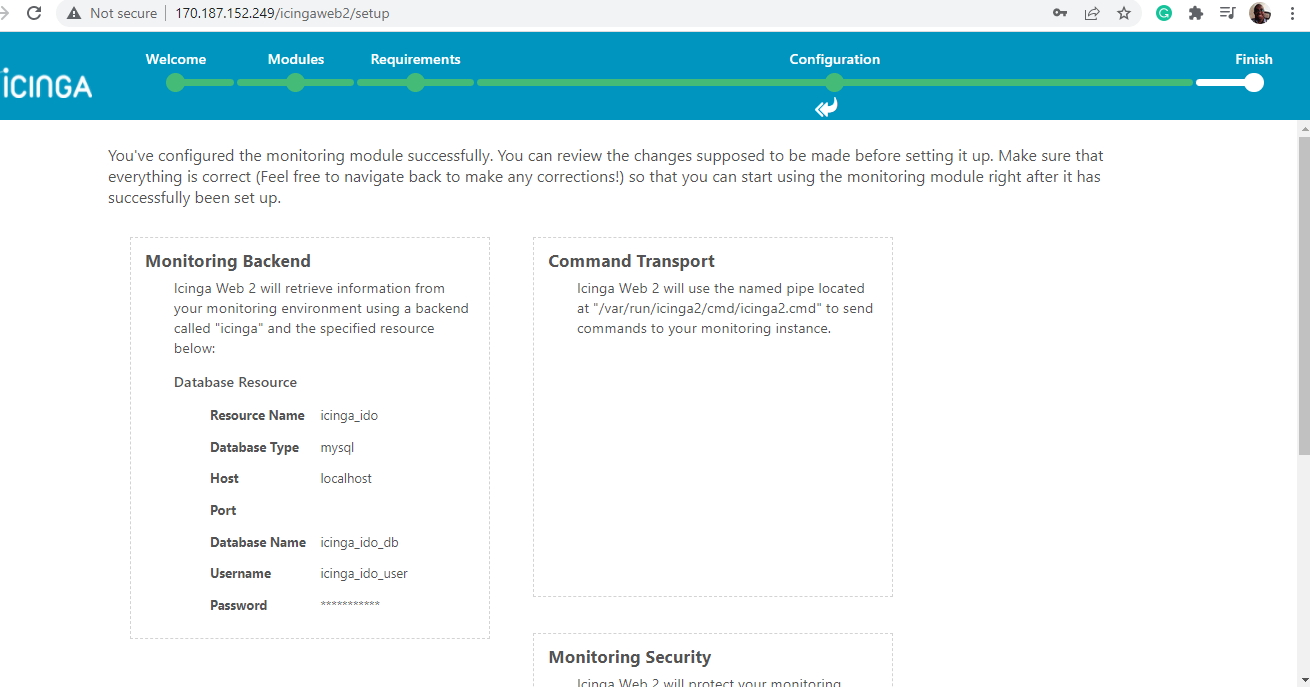The image size is (1310, 687).
Task: Click the intro paragraph about monitoring module
Action: (606, 177)
